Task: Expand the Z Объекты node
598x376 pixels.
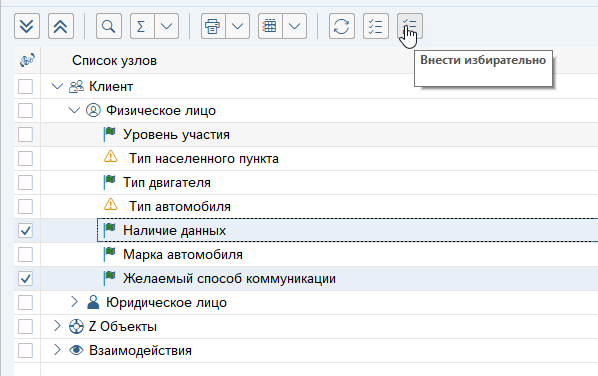Action: pyautogui.click(x=57, y=326)
